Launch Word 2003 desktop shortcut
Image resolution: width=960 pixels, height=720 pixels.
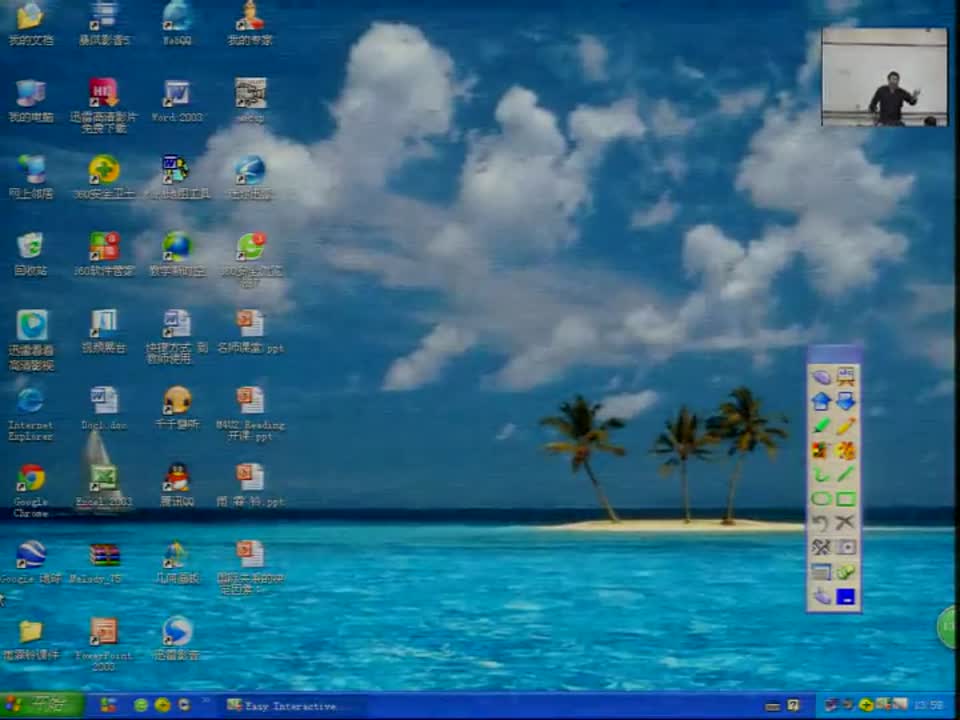tap(177, 94)
